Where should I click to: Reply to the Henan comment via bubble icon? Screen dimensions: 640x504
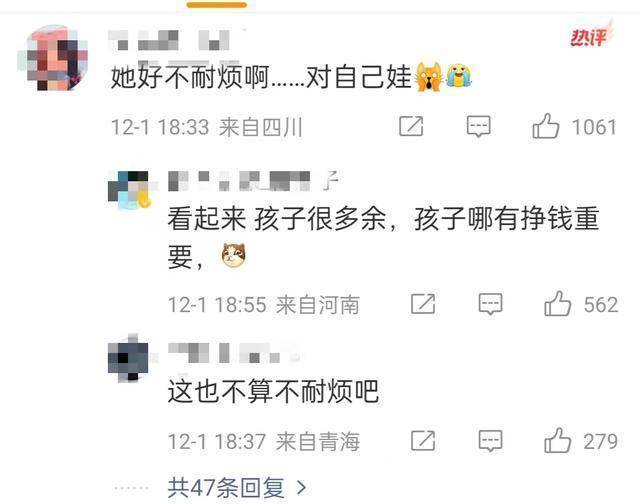(x=490, y=304)
